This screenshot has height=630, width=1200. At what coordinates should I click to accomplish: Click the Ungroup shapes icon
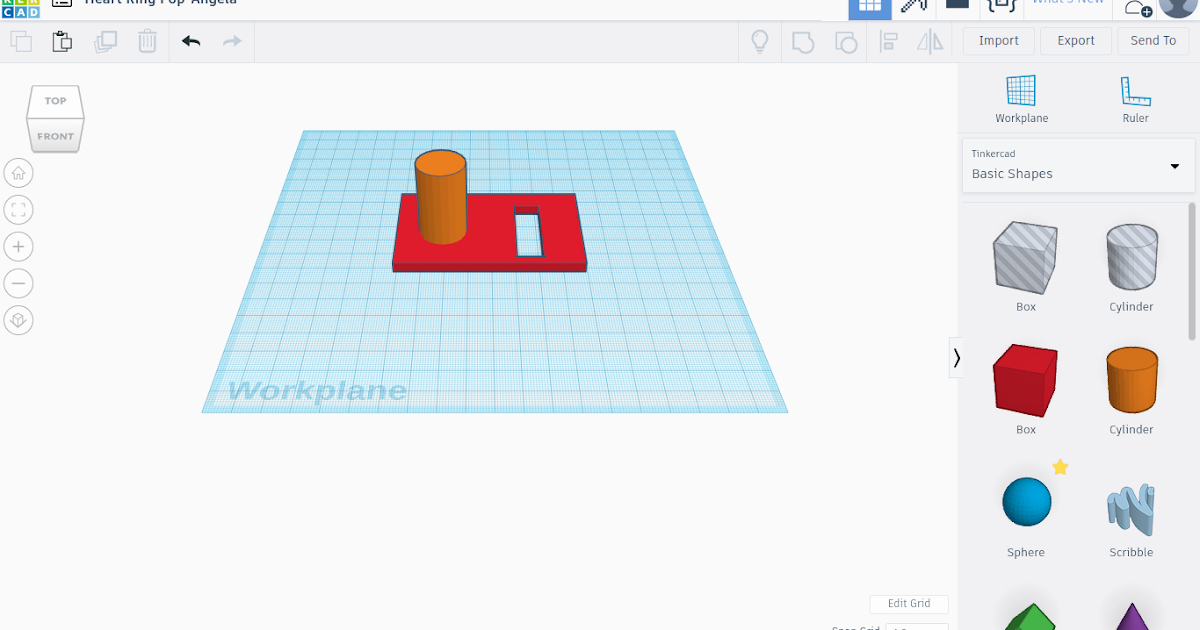(x=845, y=41)
